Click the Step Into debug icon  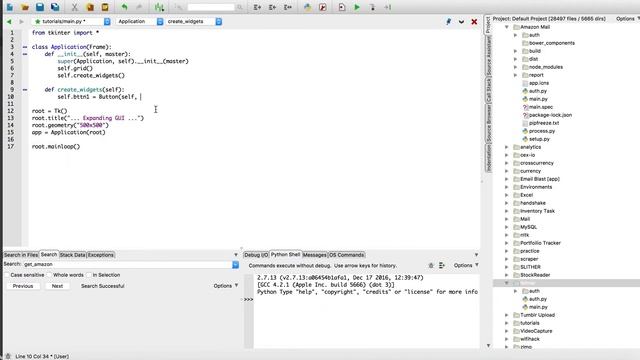pos(372,7)
